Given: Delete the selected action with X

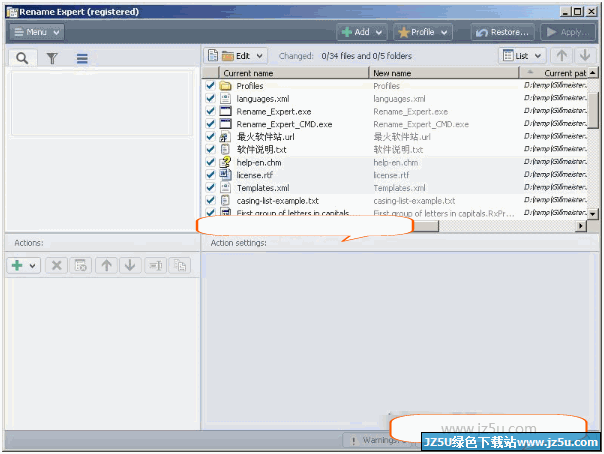Looking at the screenshot, I should pos(57,265).
